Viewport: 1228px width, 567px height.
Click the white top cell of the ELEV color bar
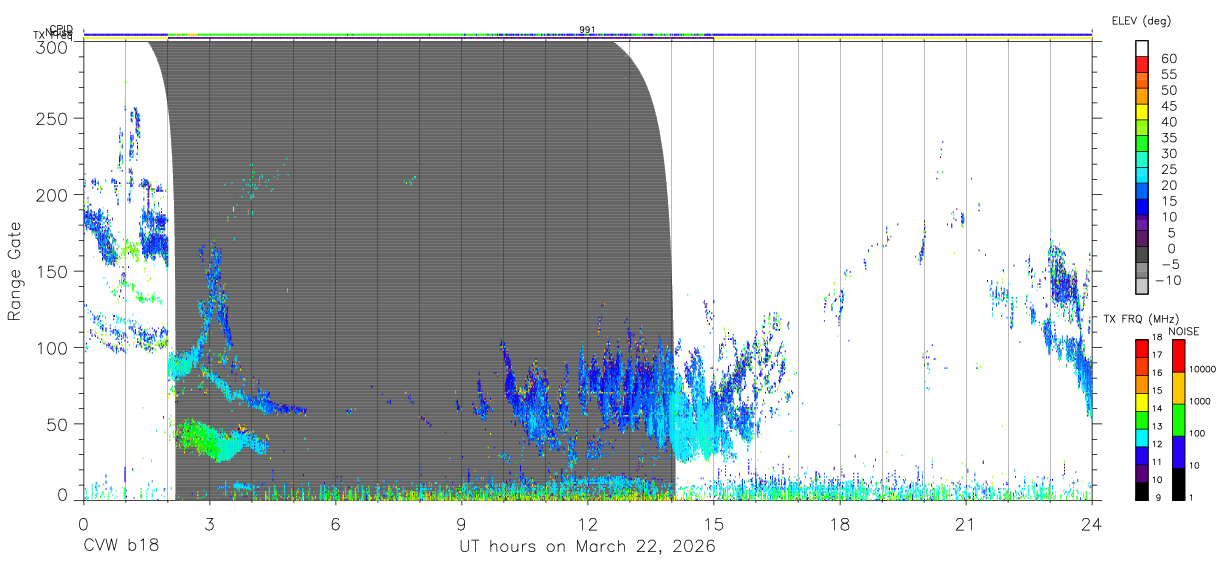click(1142, 50)
